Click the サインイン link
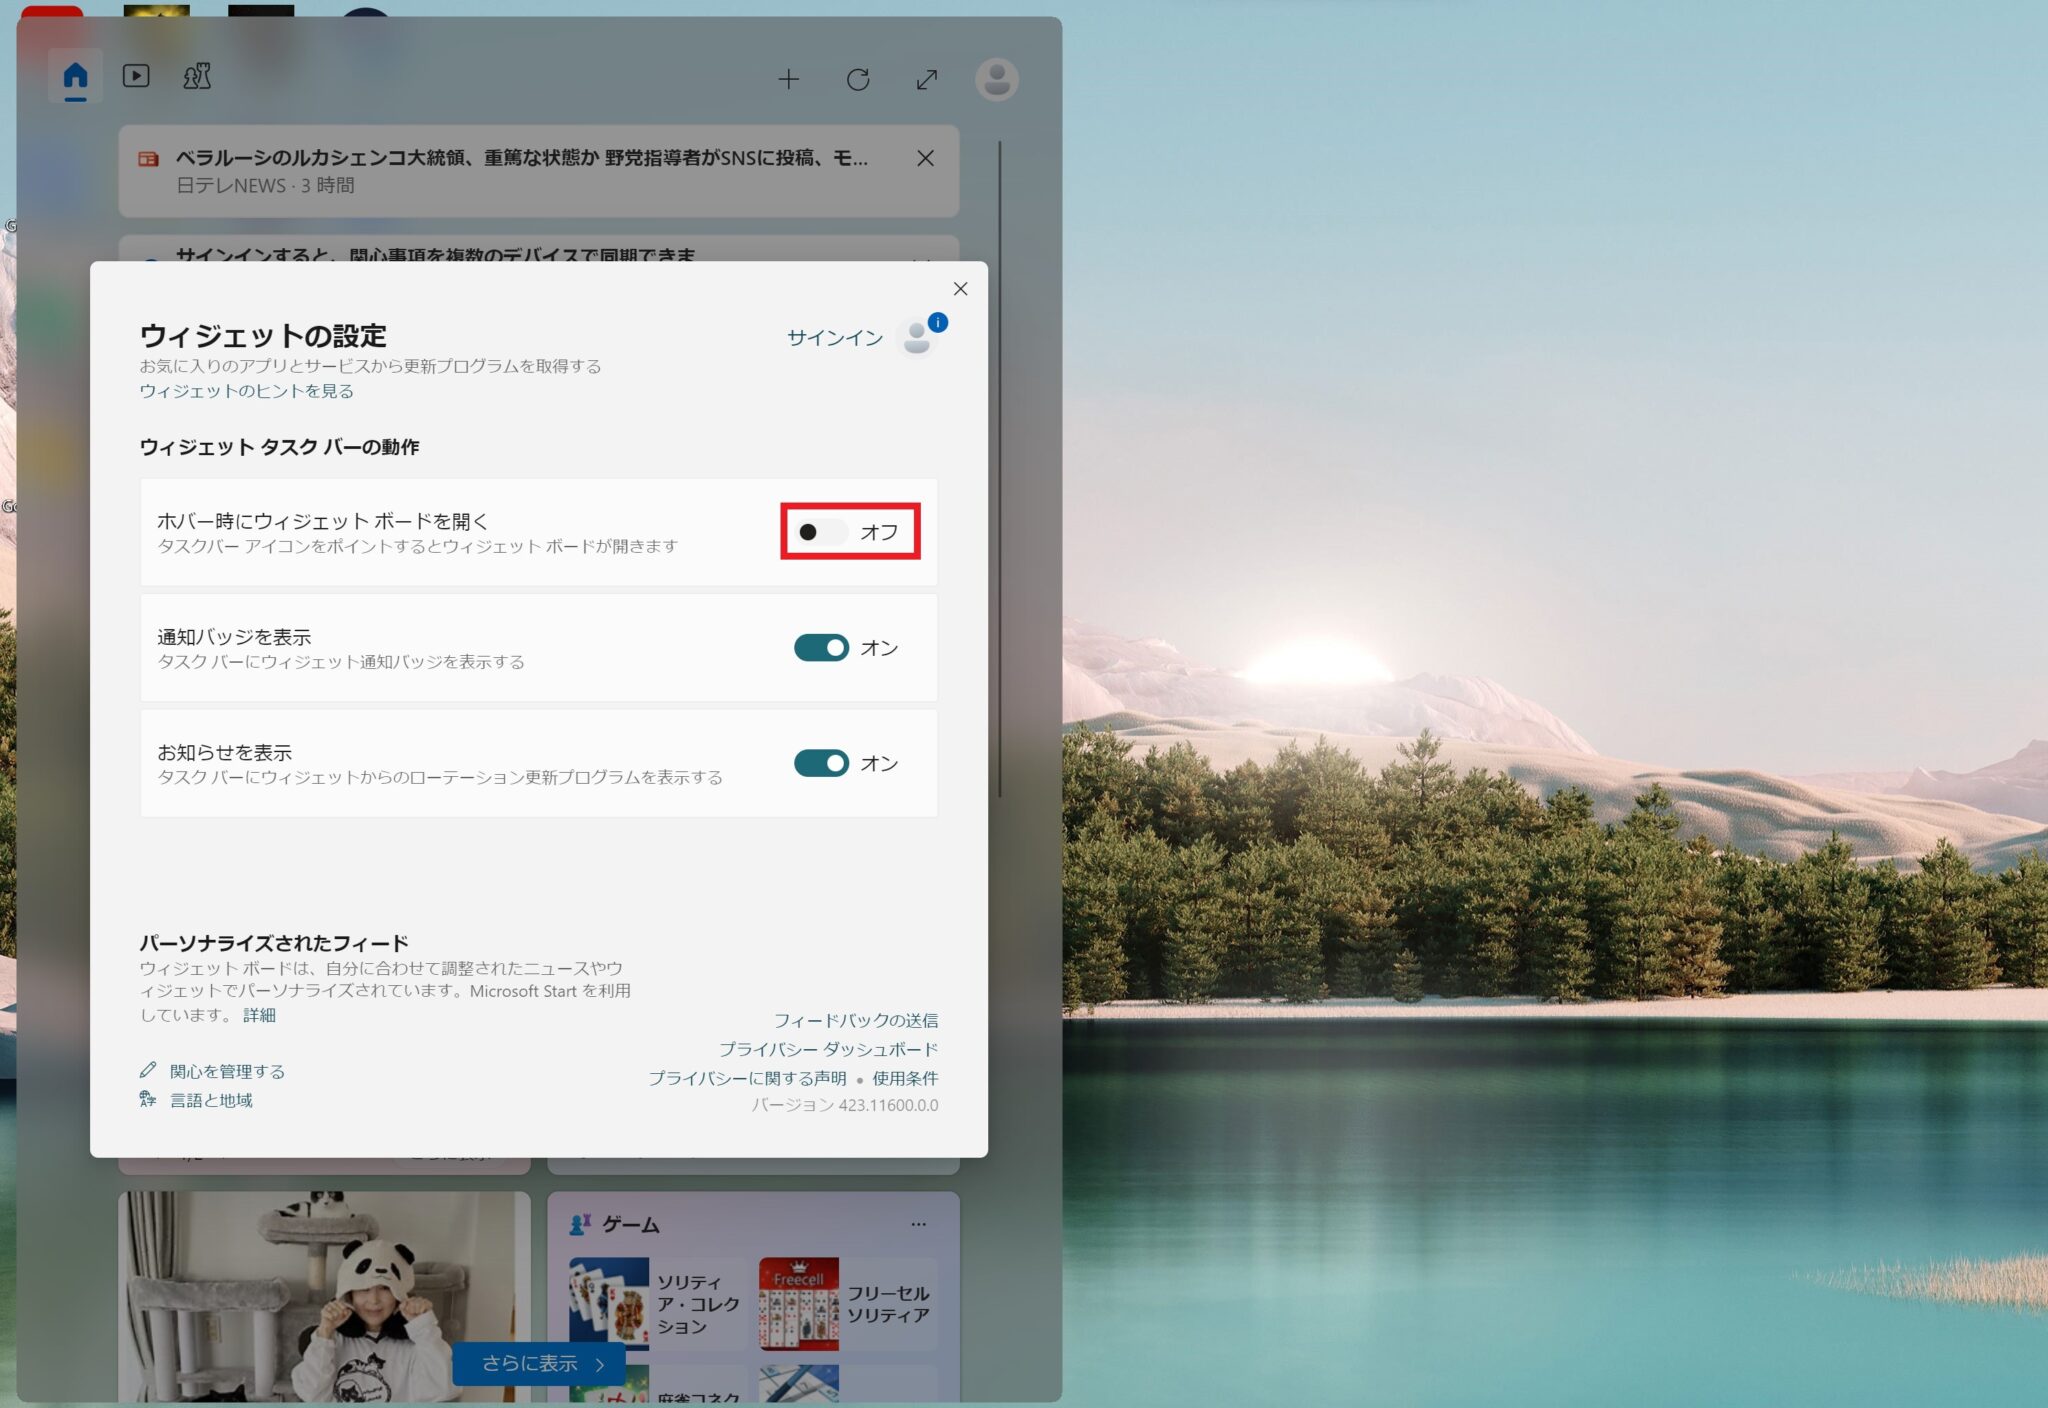Viewport: 2048px width, 1408px height. [834, 338]
